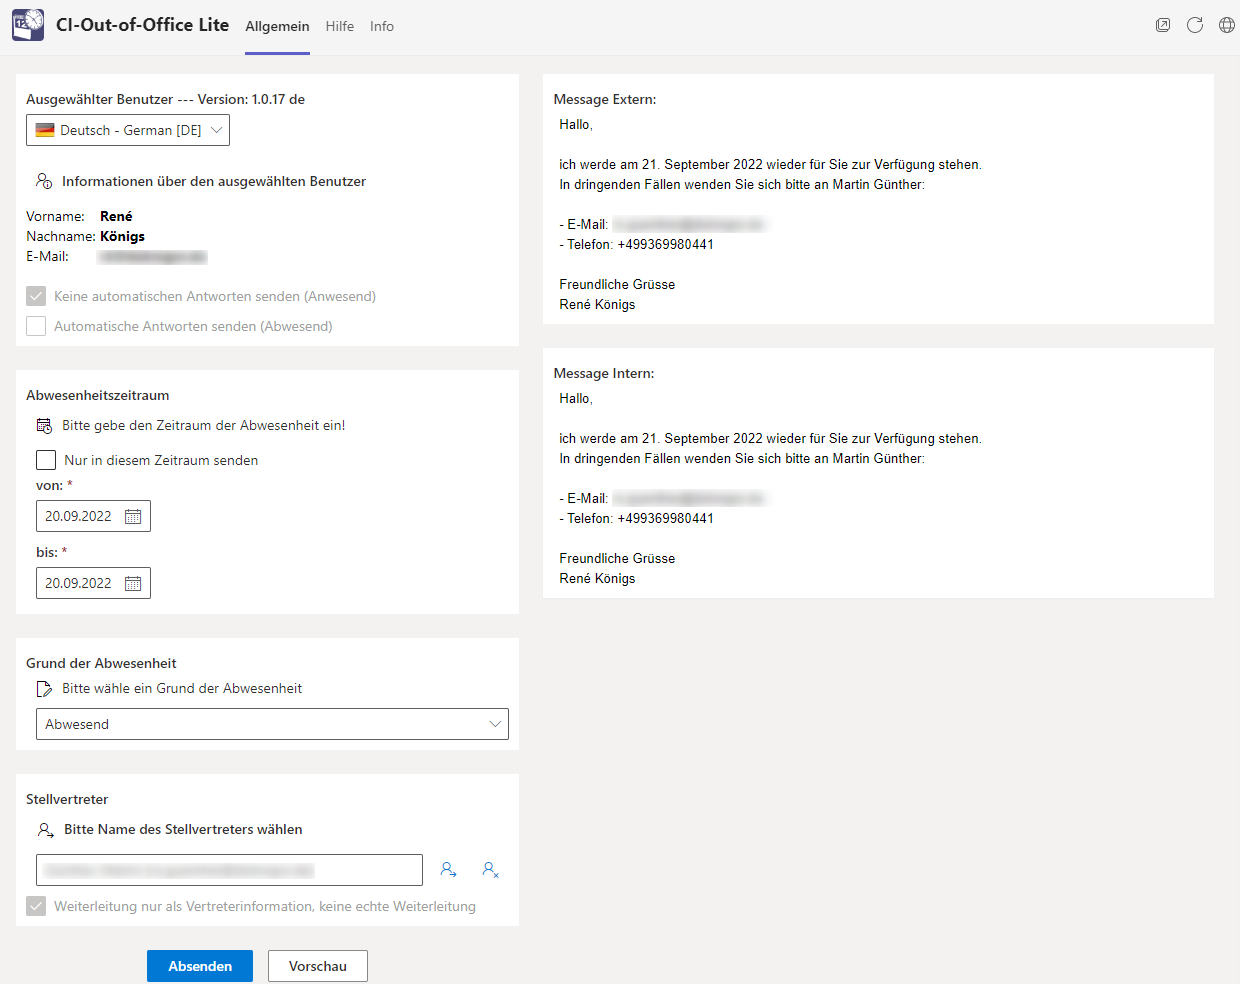Click the pop-out app icon in header
The width and height of the screenshot is (1240, 984).
(x=1163, y=25)
